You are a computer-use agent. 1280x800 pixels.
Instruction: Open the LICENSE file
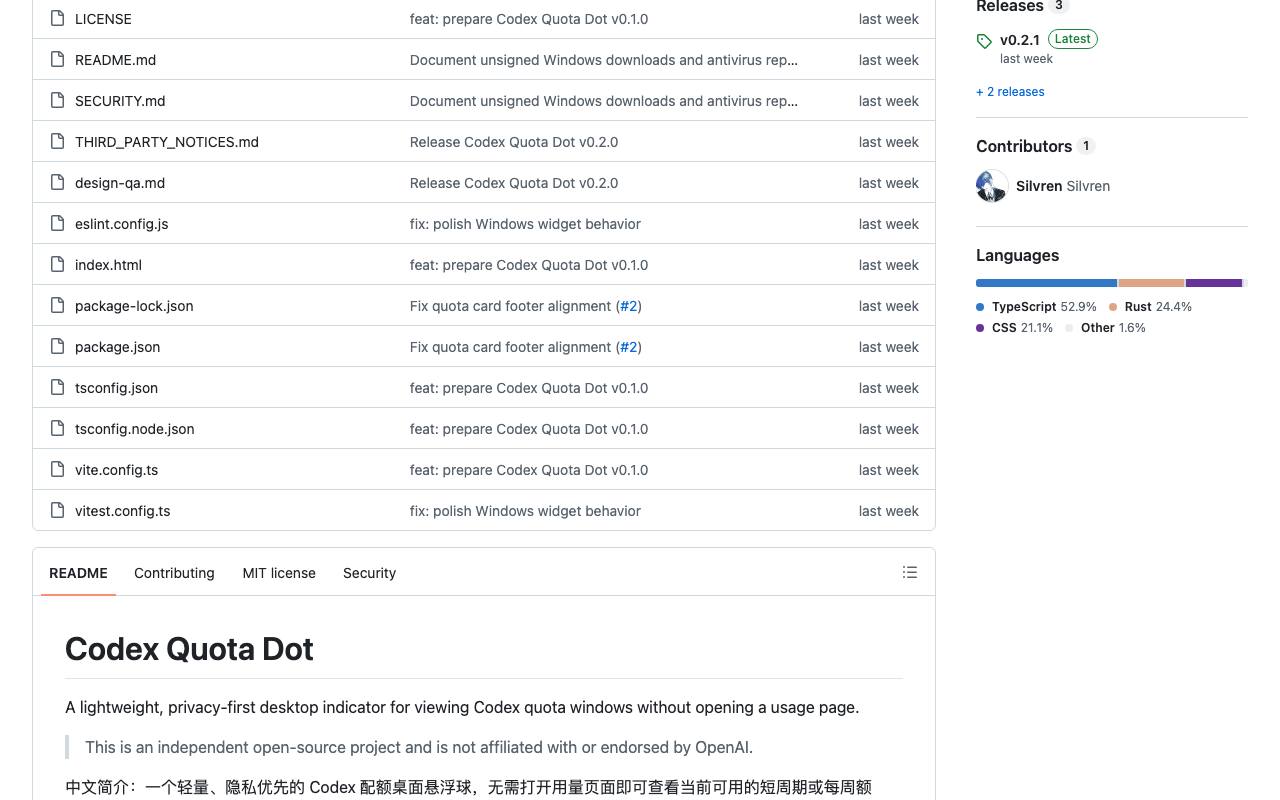(103, 19)
